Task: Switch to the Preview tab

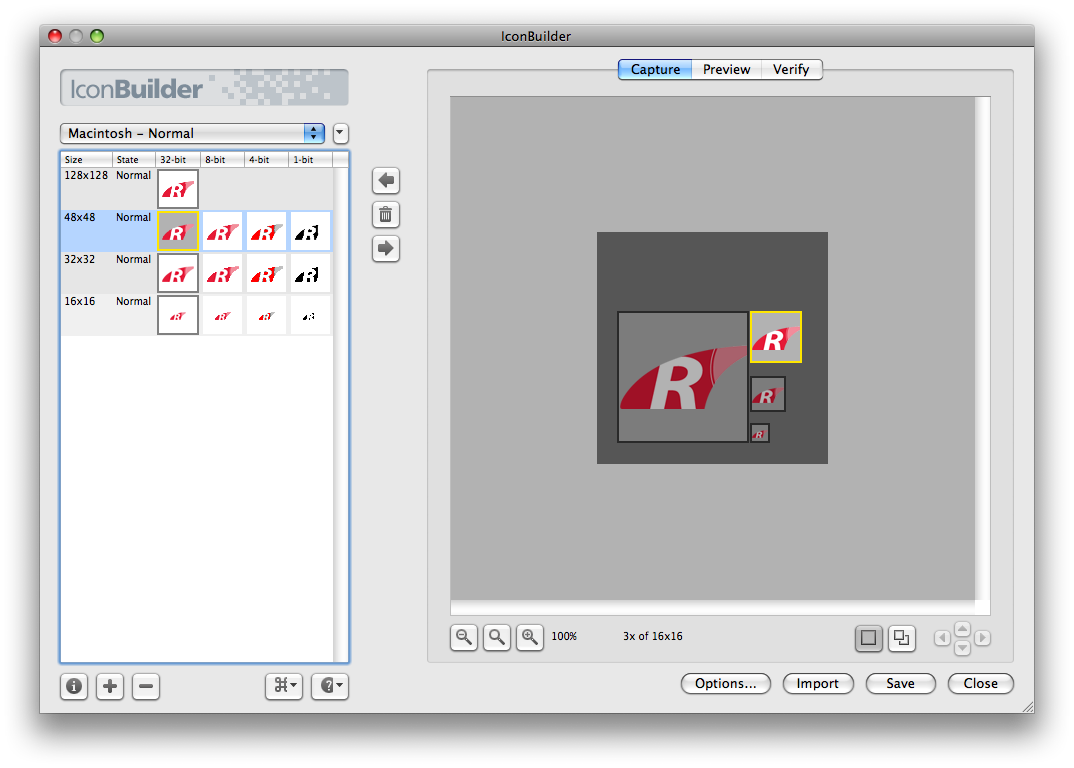Action: coord(726,69)
